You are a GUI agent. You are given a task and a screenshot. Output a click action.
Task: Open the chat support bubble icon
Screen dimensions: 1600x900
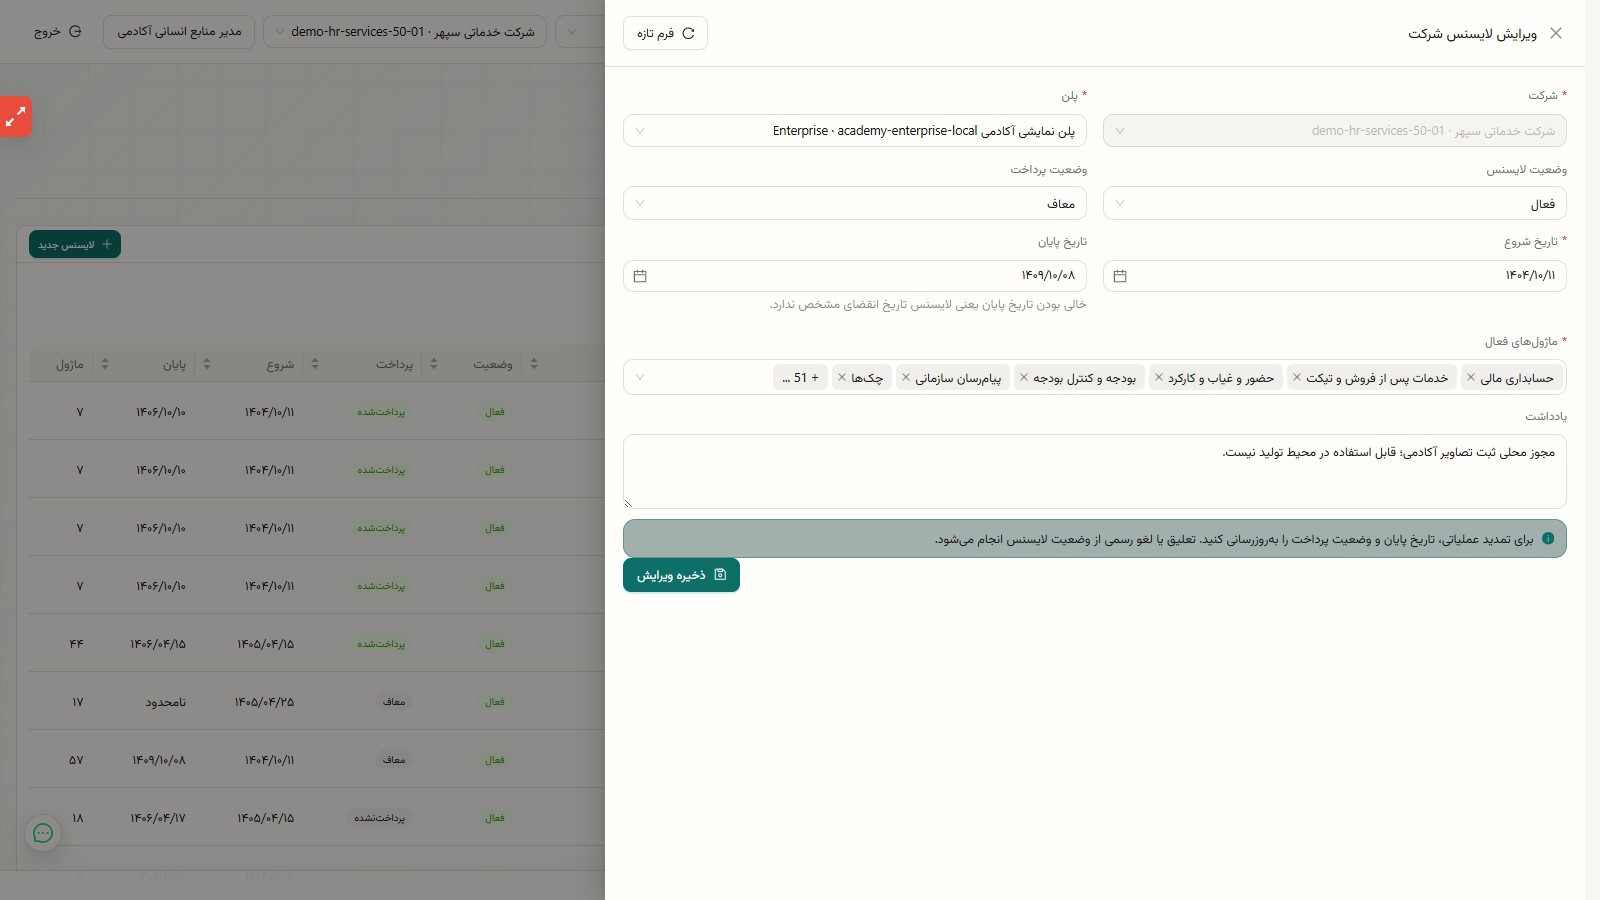coord(43,833)
